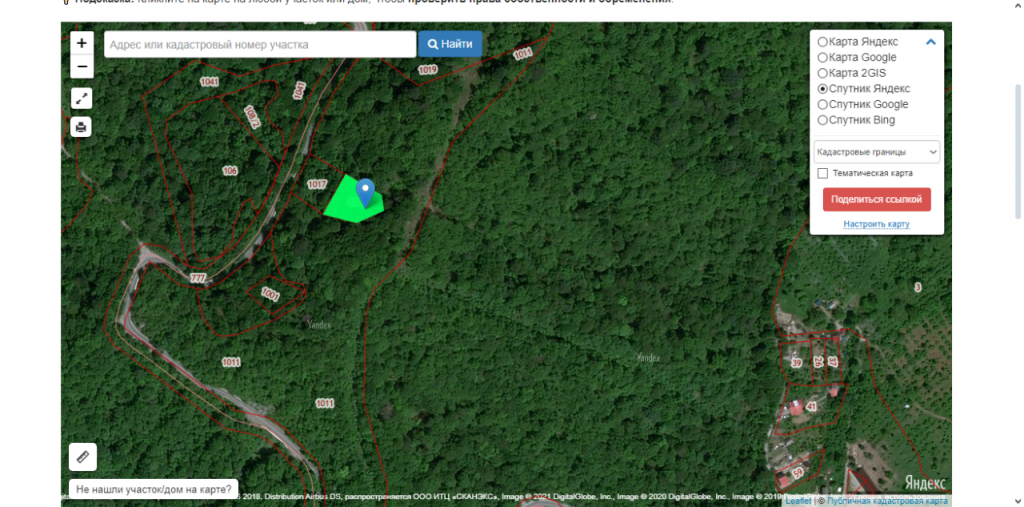
Task: Click Не нашли участок/дом на карте prompt
Action: (153, 489)
